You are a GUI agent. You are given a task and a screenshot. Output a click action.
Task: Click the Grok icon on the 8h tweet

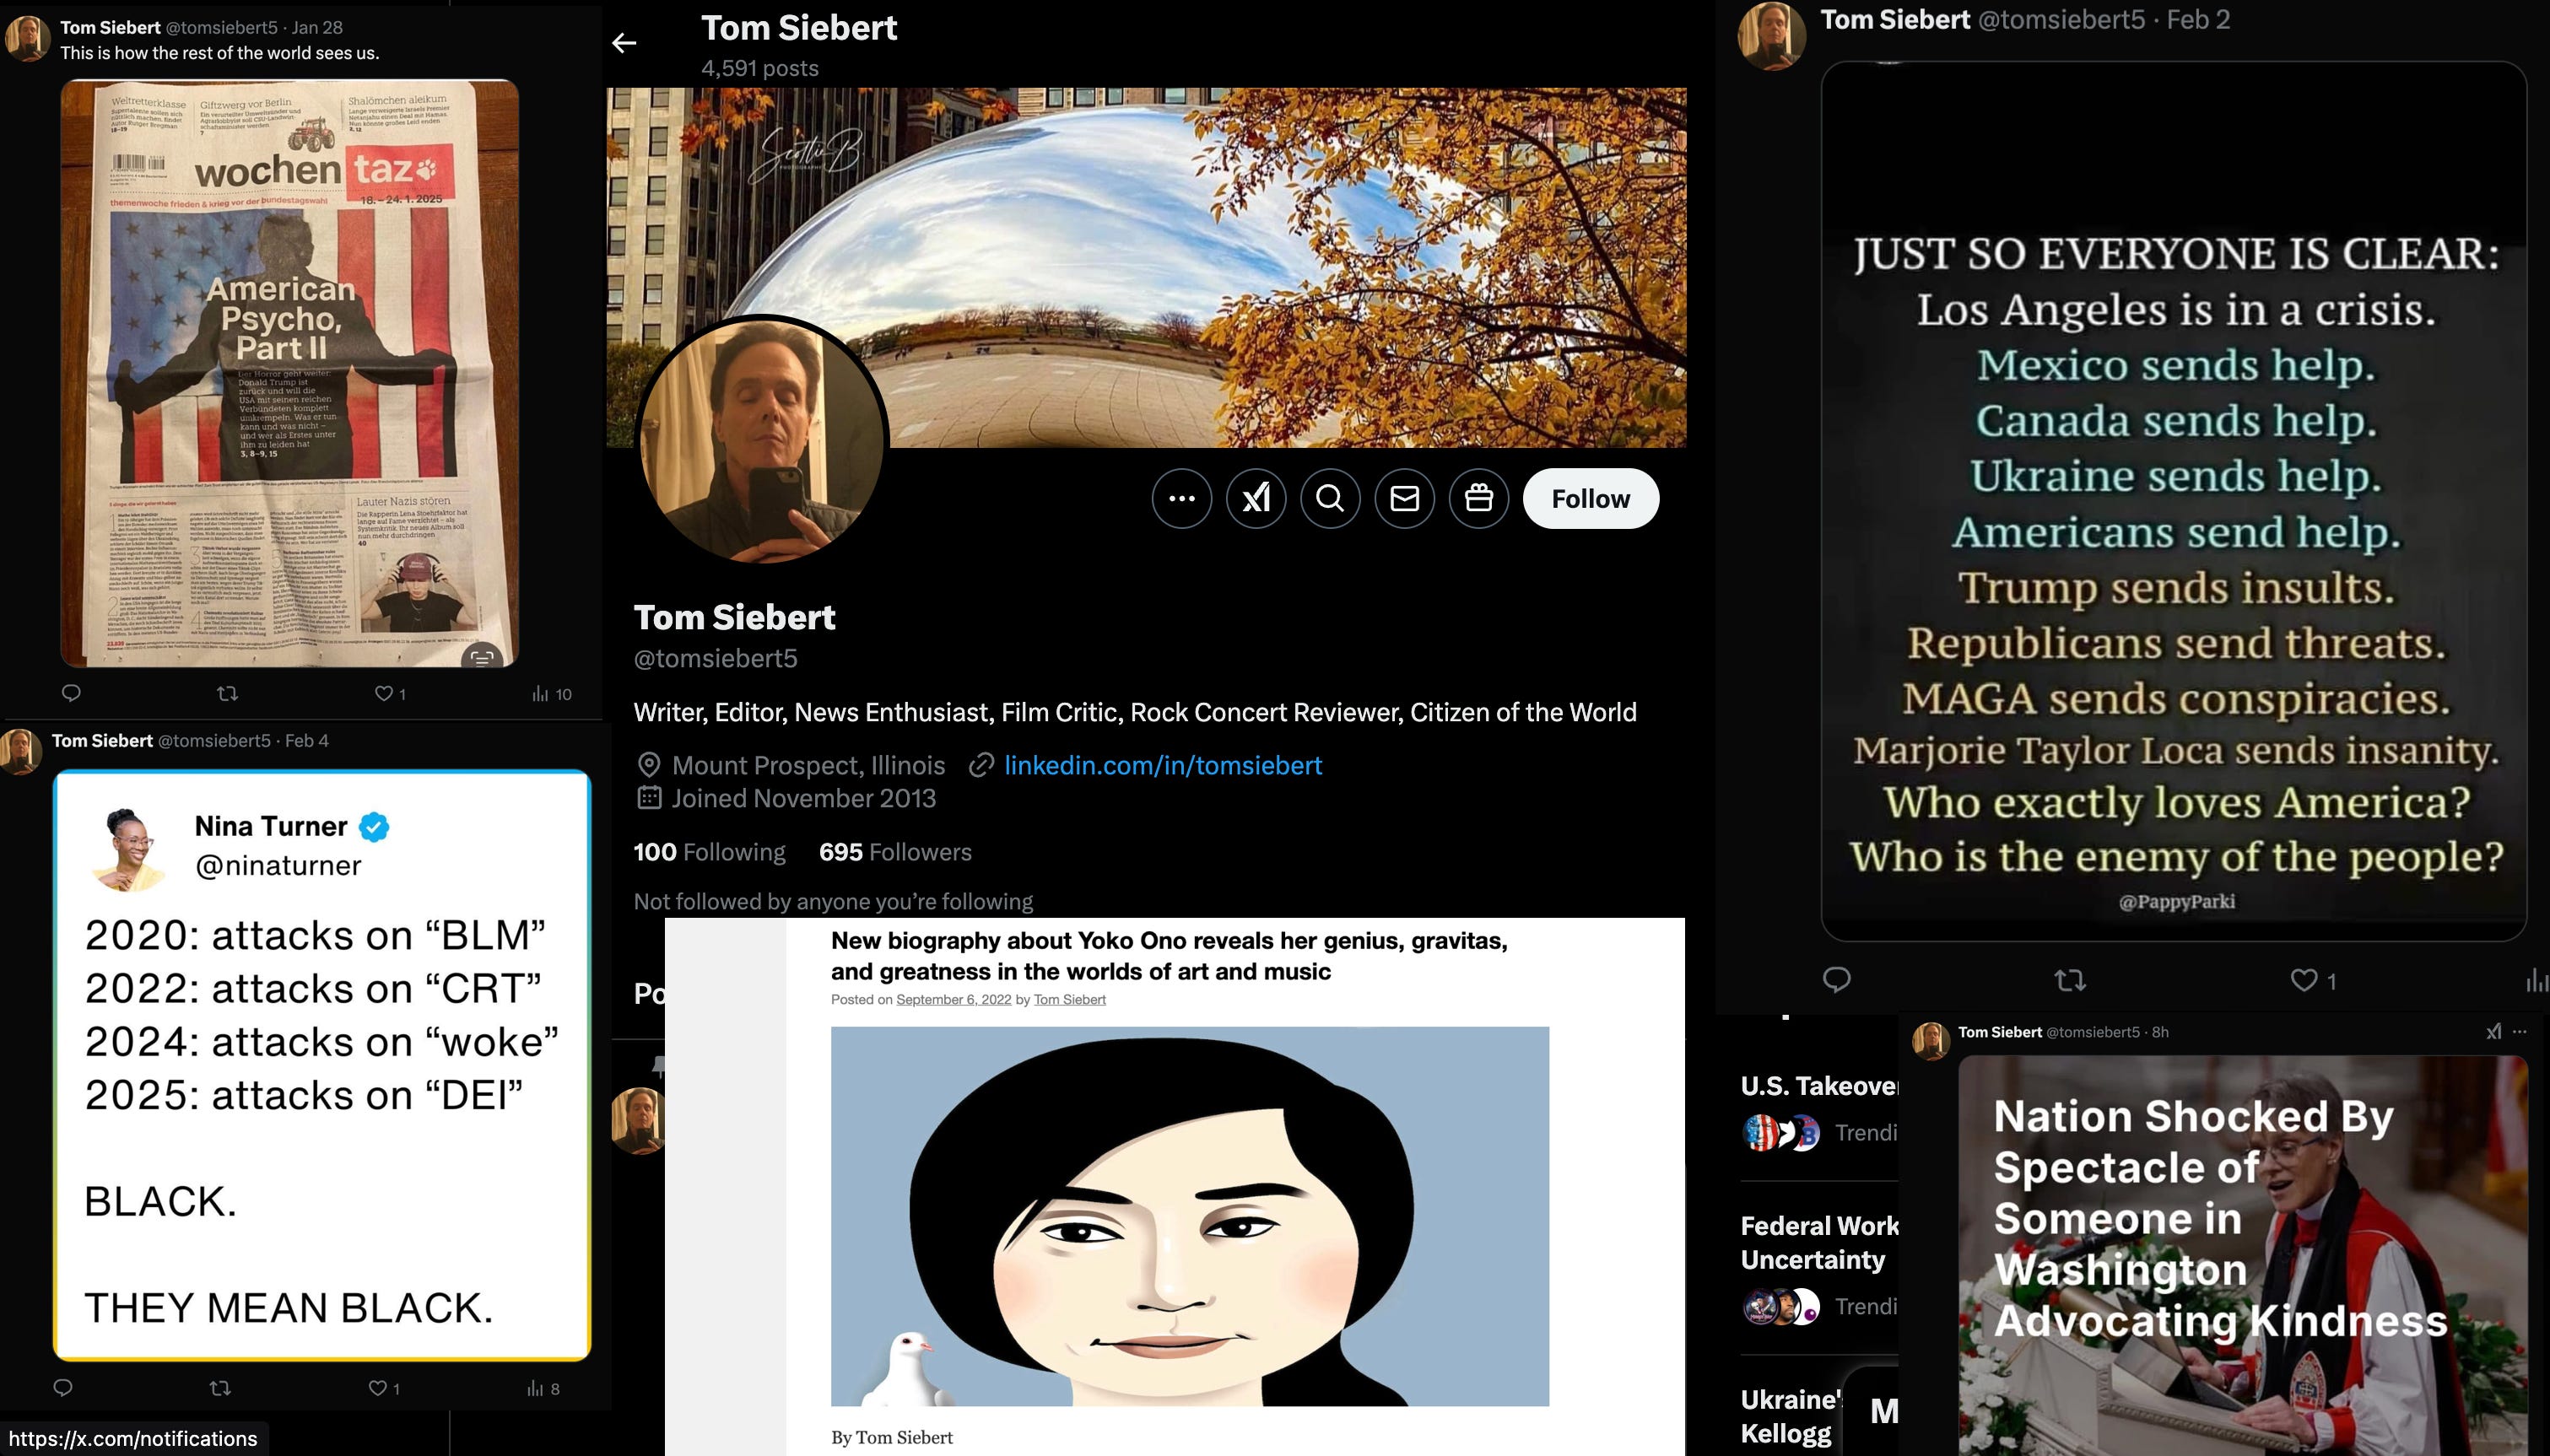[x=2493, y=1032]
